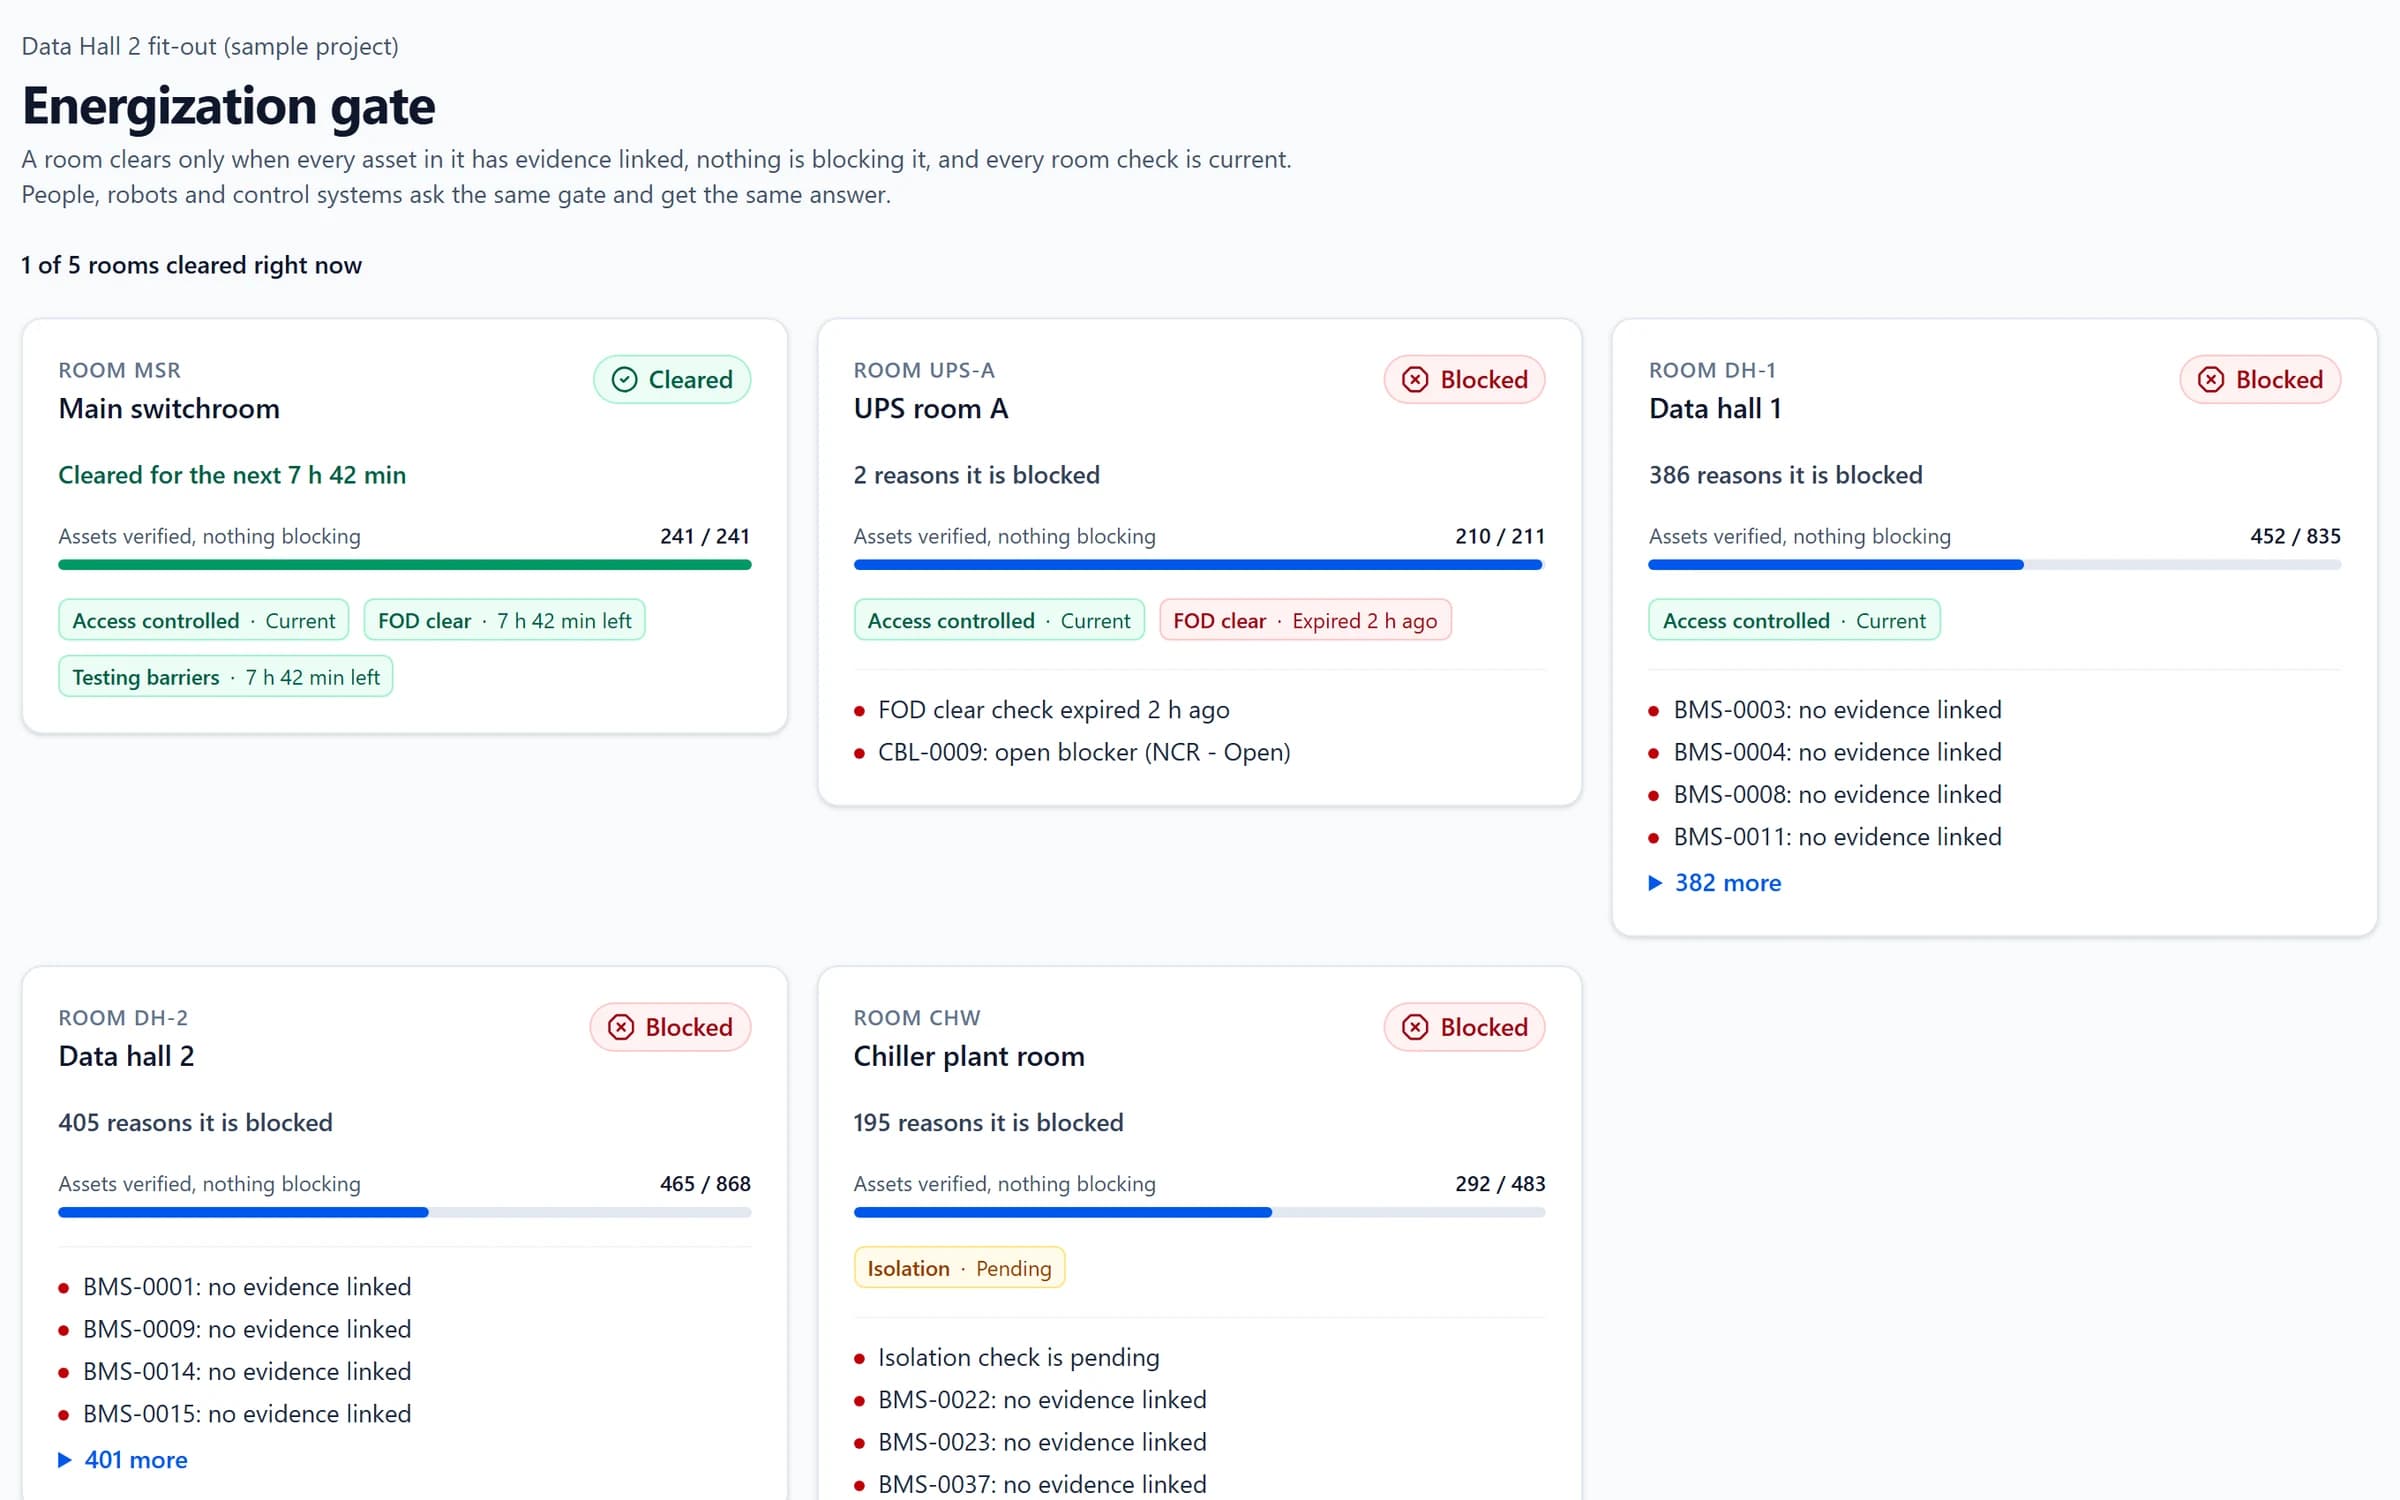Image resolution: width=2400 pixels, height=1500 pixels.
Task: Expand the 401 more reasons list
Action: click(x=123, y=1460)
